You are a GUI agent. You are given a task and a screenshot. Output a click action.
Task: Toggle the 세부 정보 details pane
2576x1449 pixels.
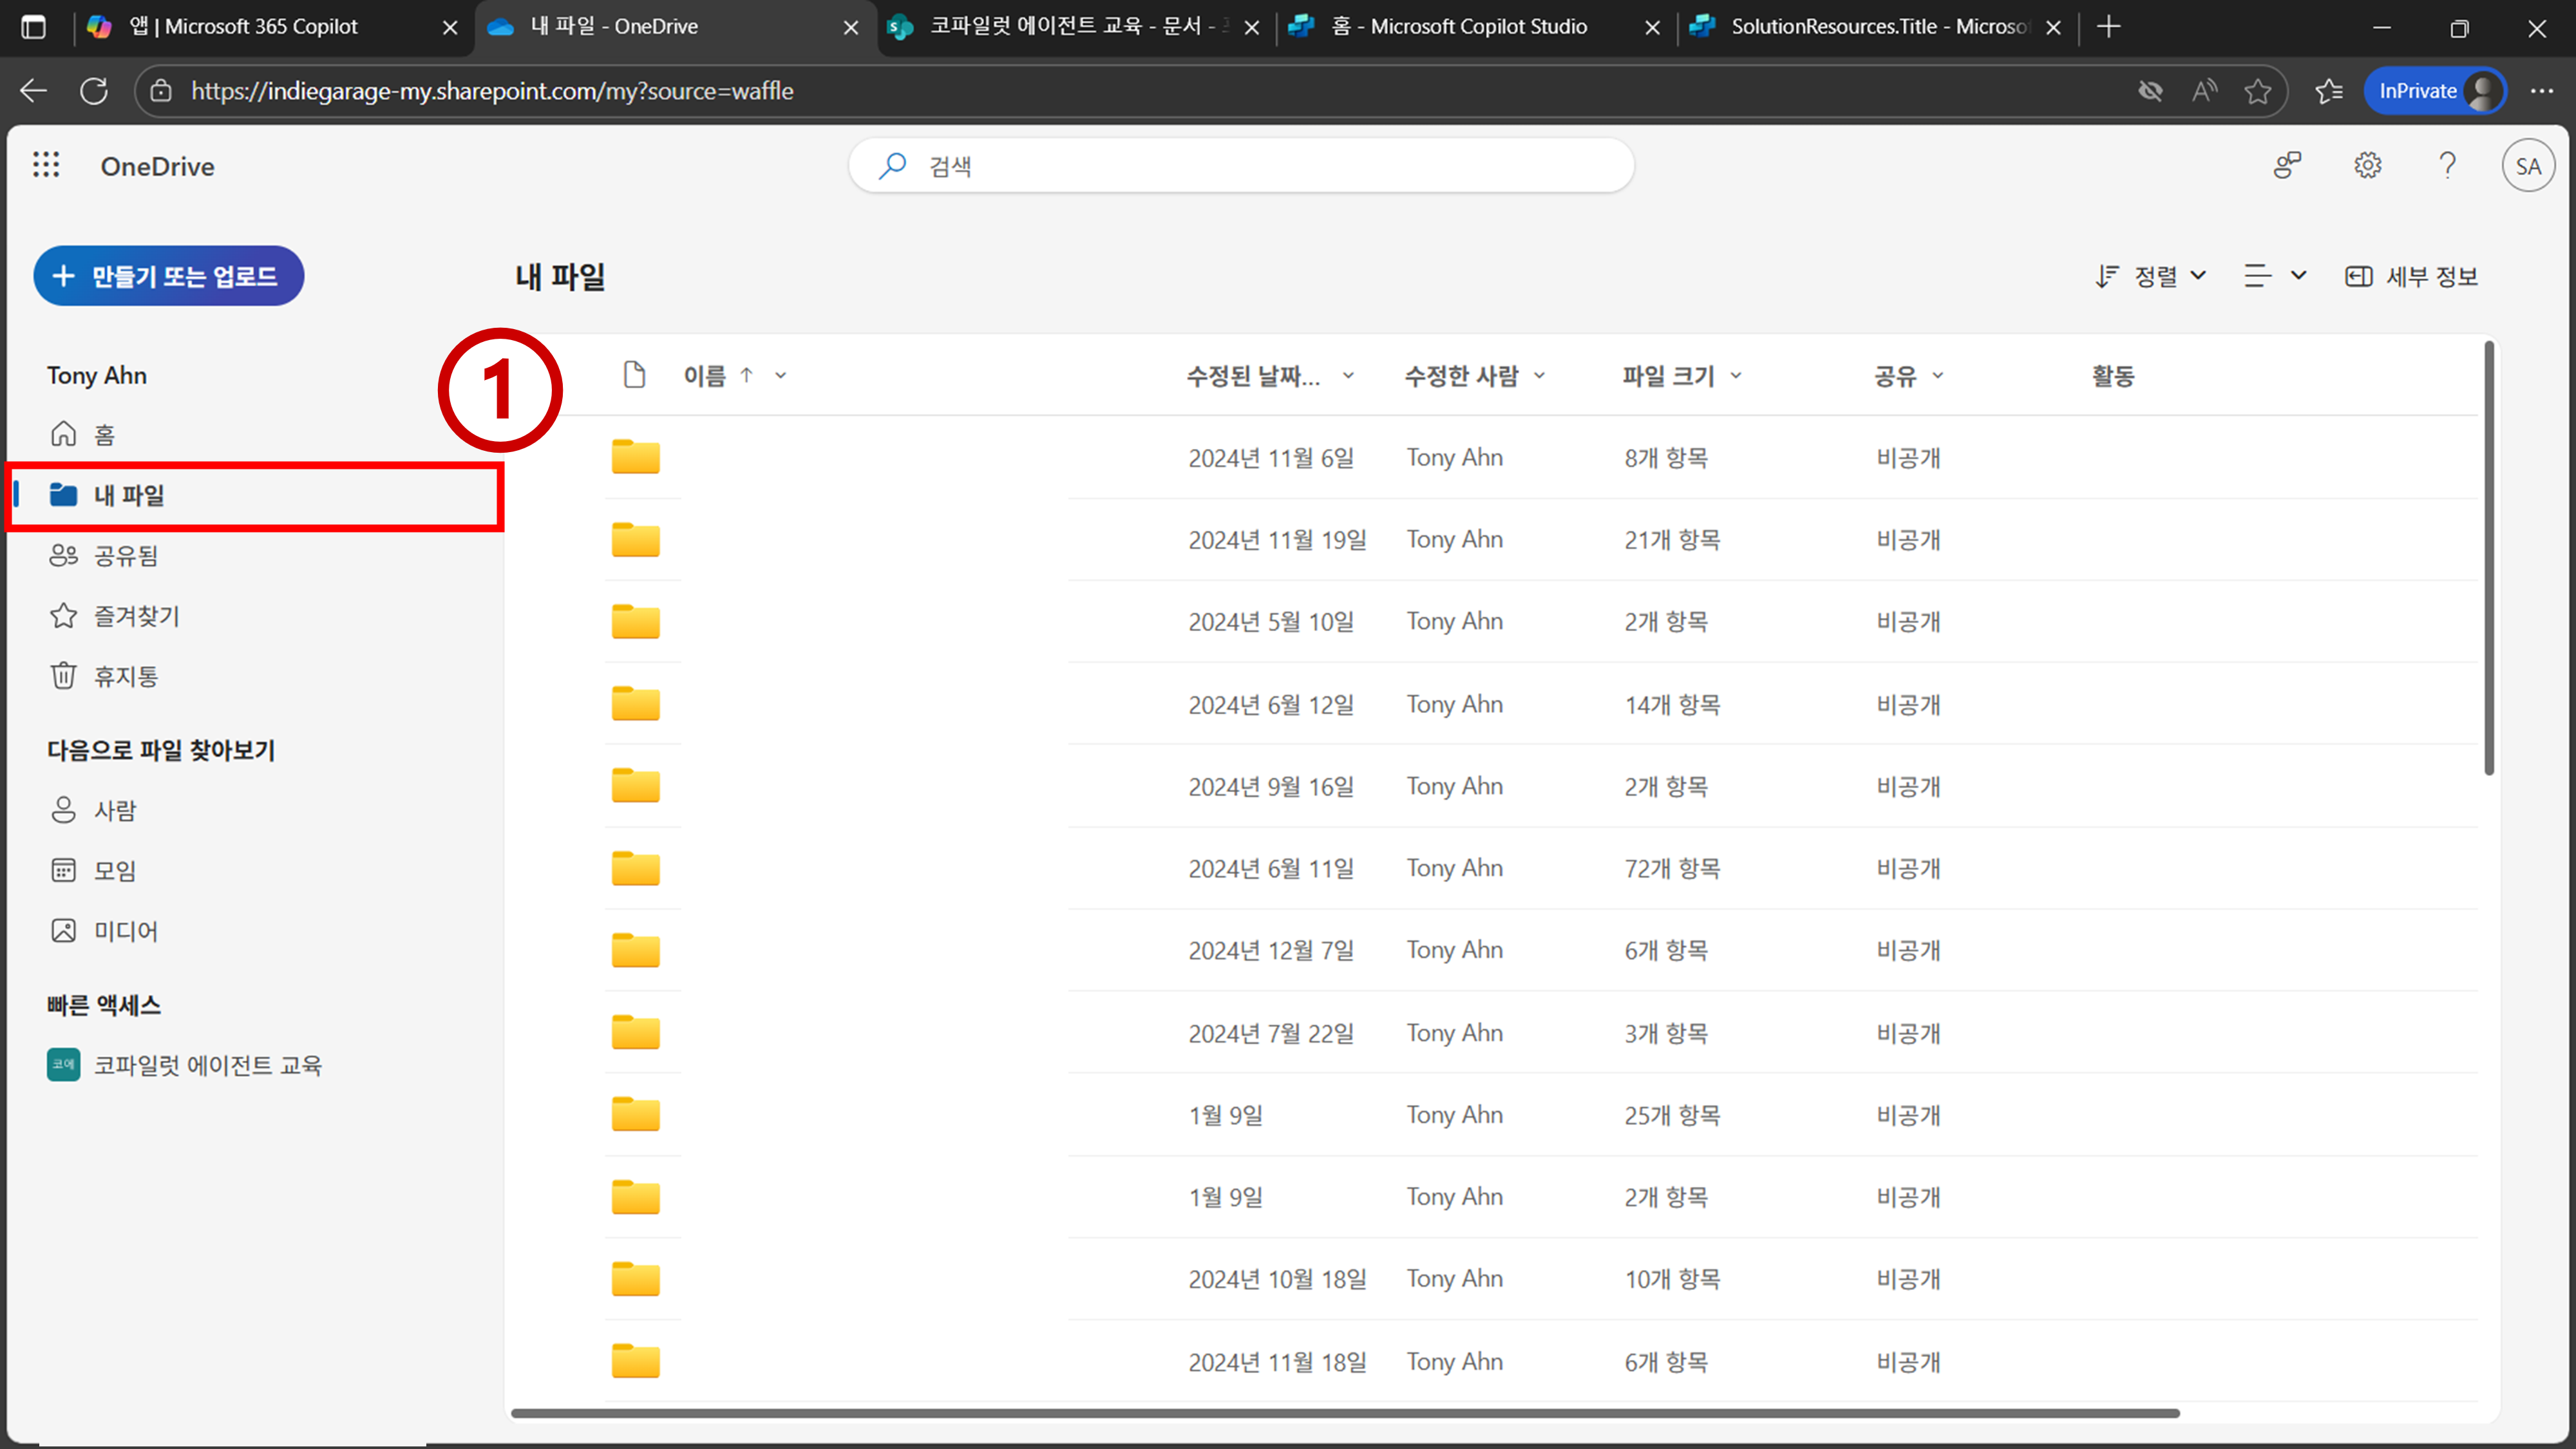pos(2411,276)
